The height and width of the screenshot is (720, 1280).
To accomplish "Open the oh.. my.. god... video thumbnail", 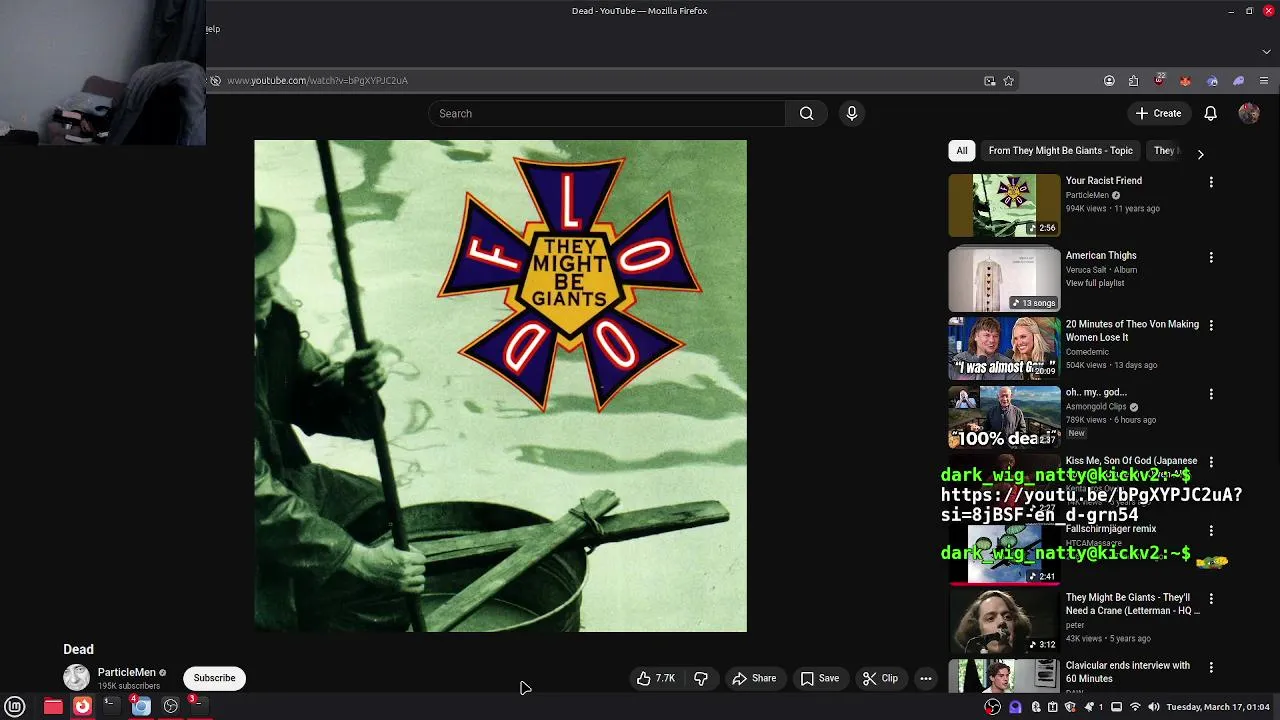I will tap(1004, 417).
